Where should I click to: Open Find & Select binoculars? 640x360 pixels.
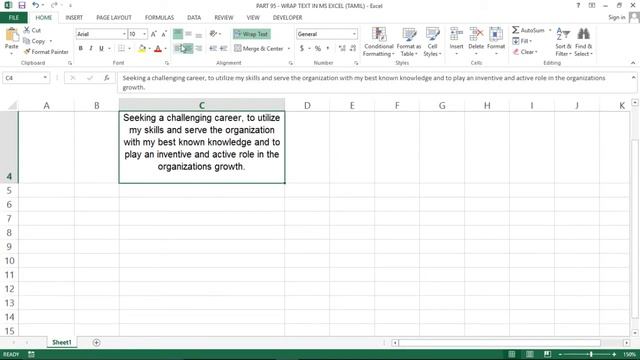(584, 42)
